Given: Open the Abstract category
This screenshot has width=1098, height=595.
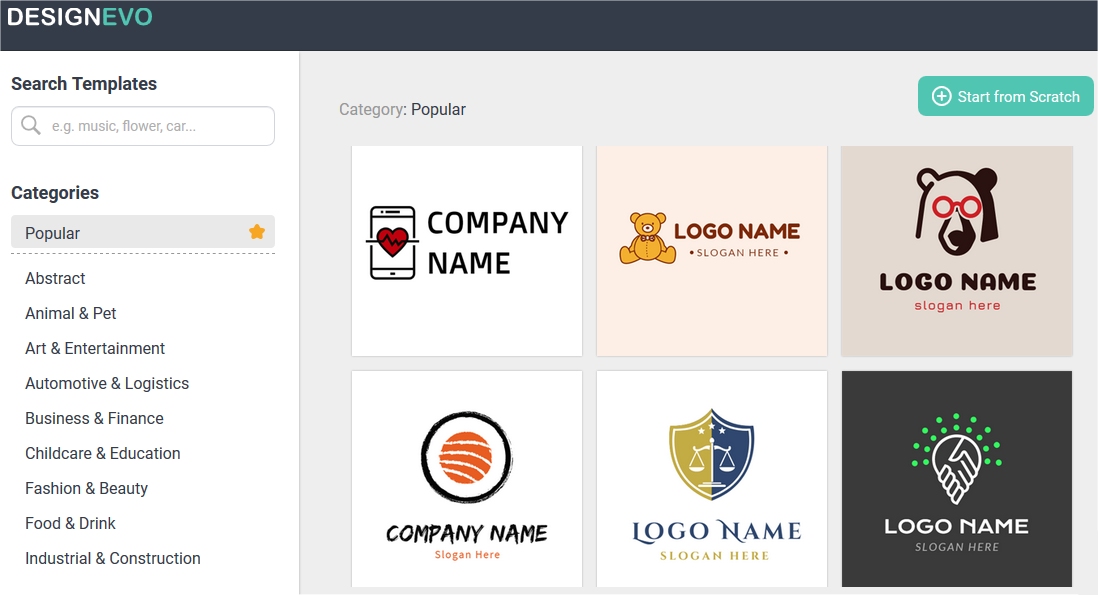Looking at the screenshot, I should click(55, 278).
